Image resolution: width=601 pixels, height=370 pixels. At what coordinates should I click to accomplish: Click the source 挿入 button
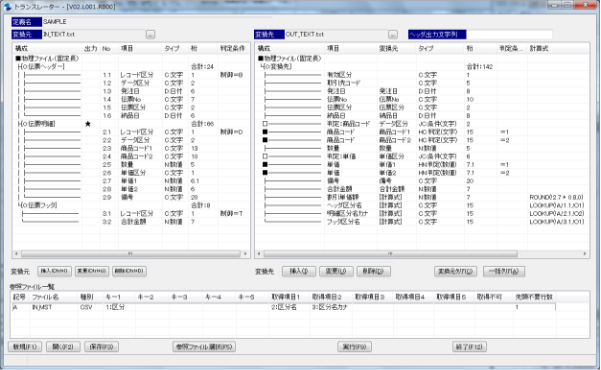pyautogui.click(x=54, y=271)
